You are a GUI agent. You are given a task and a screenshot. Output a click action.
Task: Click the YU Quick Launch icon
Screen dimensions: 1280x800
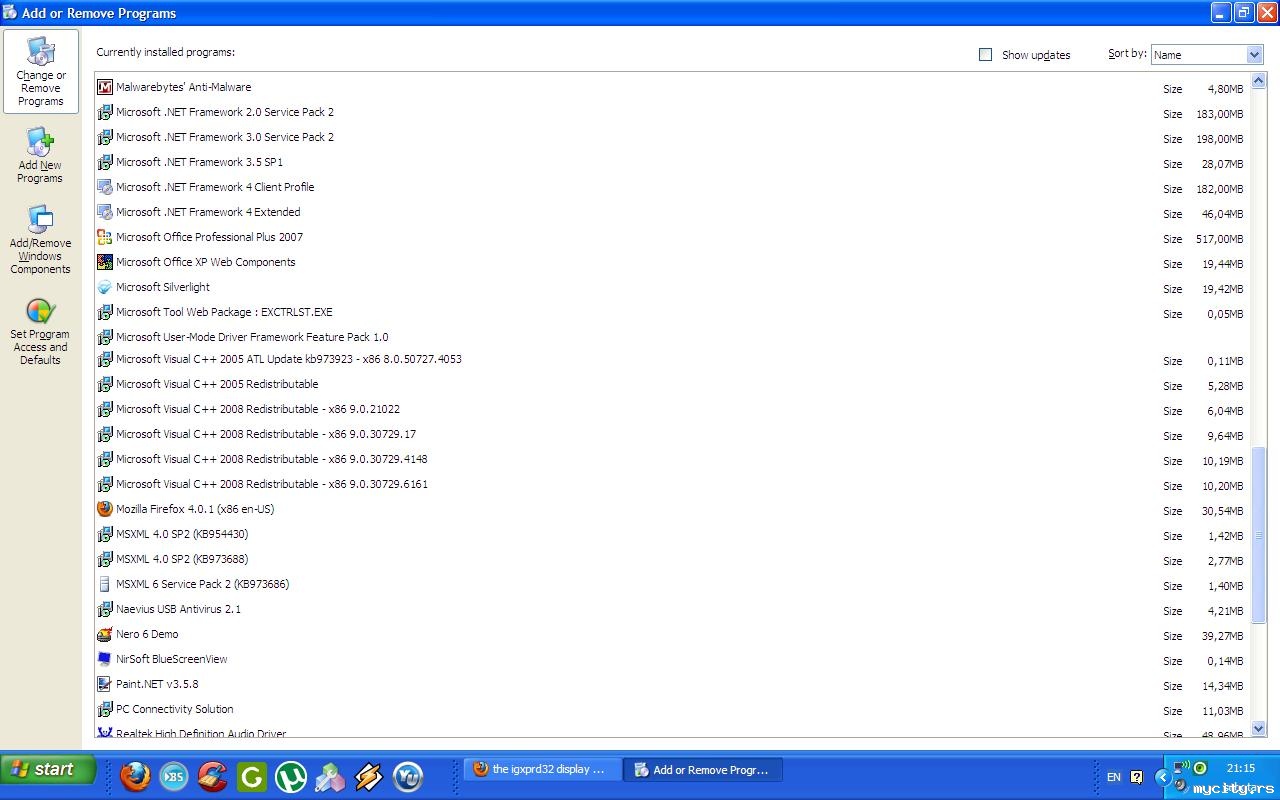coord(407,776)
